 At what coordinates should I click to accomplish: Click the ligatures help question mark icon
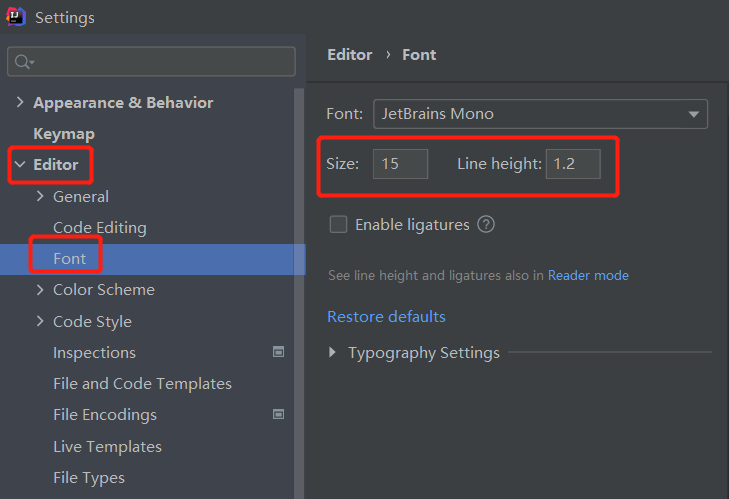(486, 225)
